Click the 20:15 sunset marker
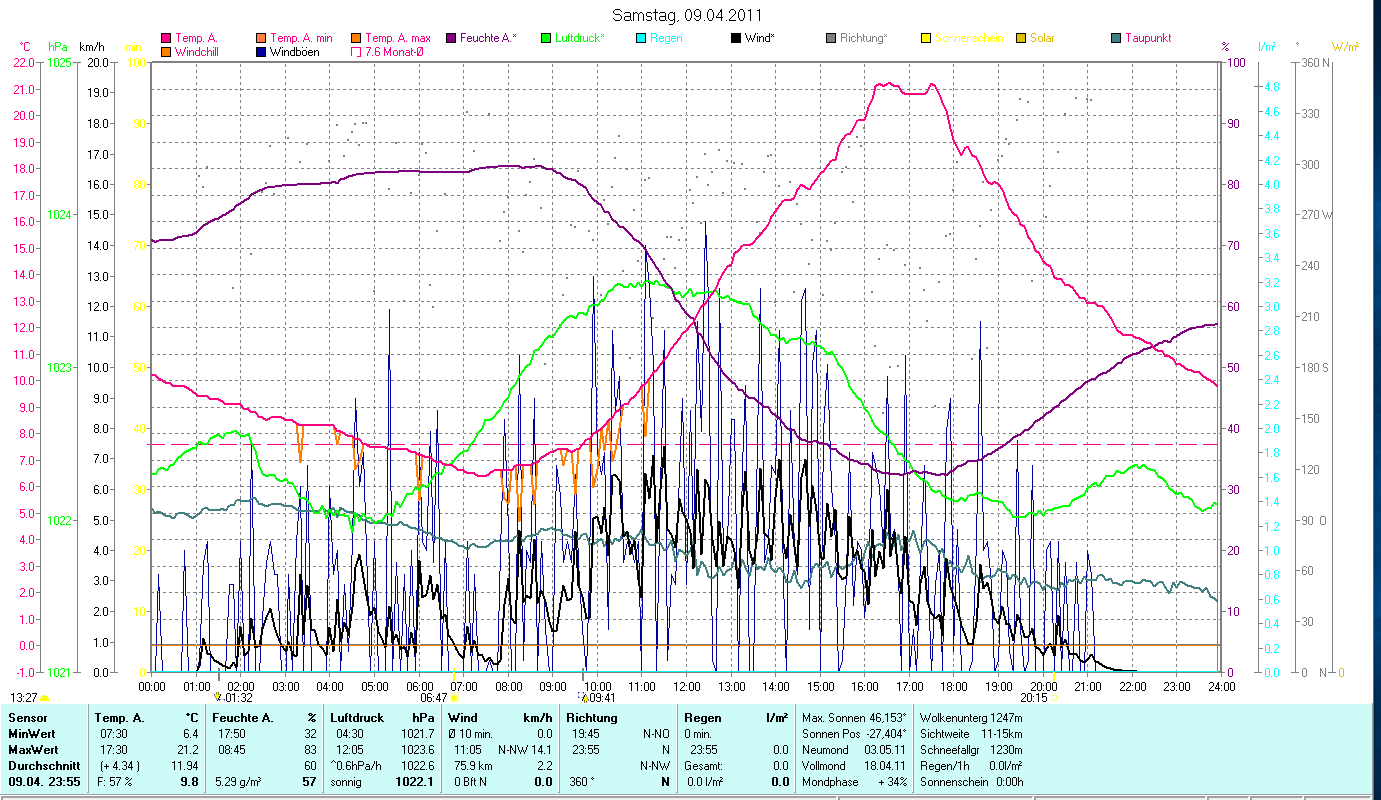Viewport: 1381px width, 800px height. tap(1053, 698)
